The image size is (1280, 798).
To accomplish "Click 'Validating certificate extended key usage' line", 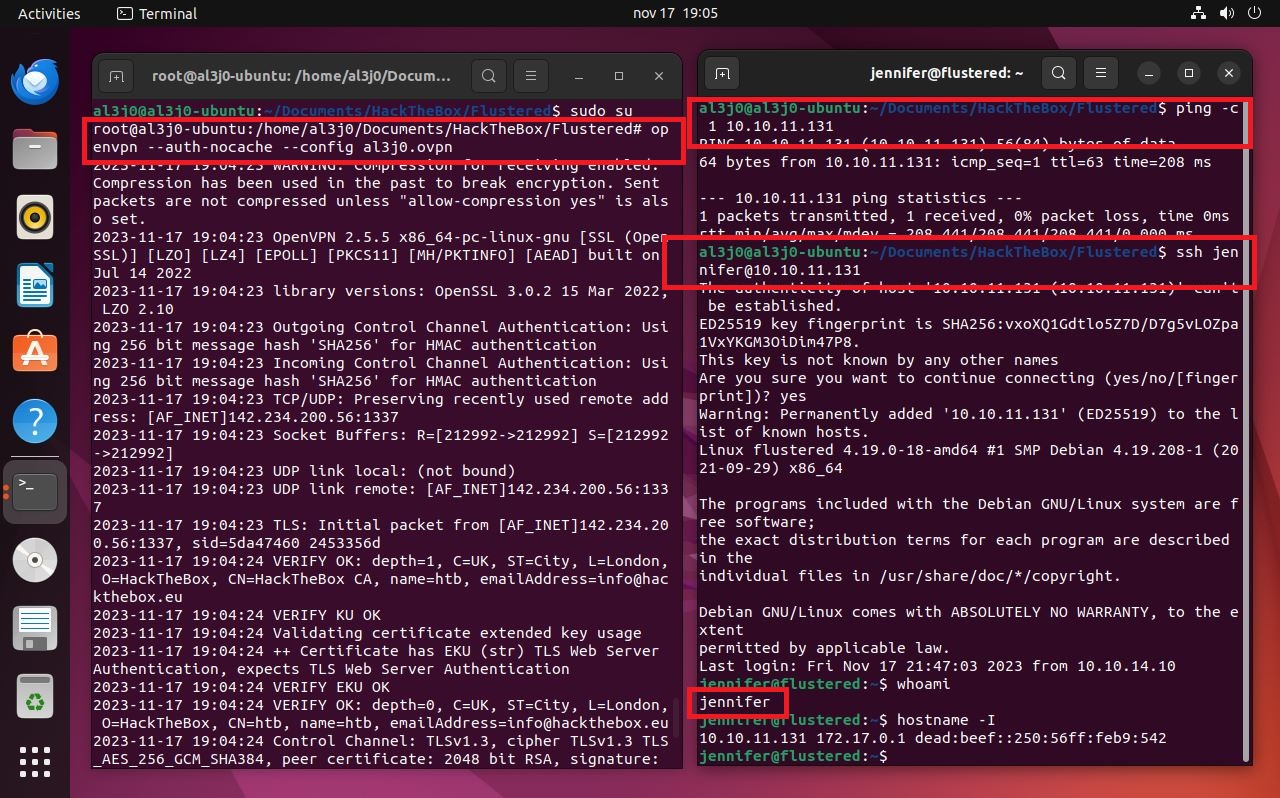I will tap(367, 633).
